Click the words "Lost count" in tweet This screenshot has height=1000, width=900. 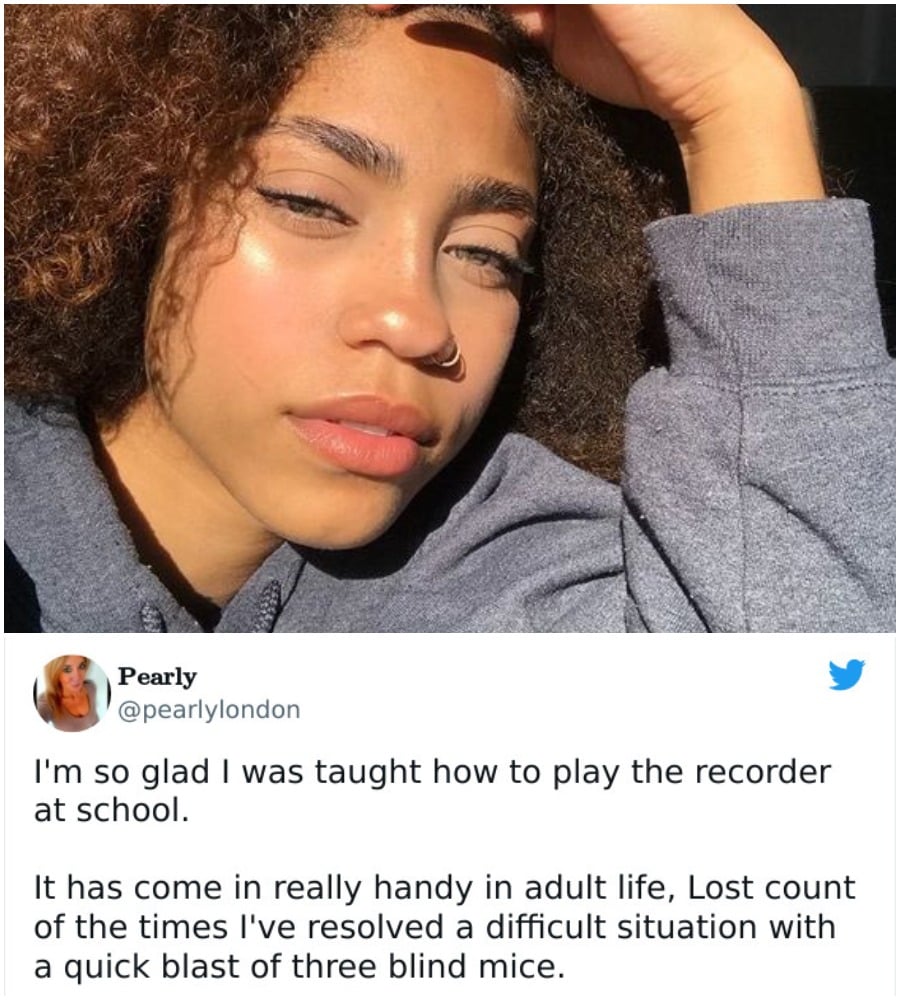click(771, 888)
